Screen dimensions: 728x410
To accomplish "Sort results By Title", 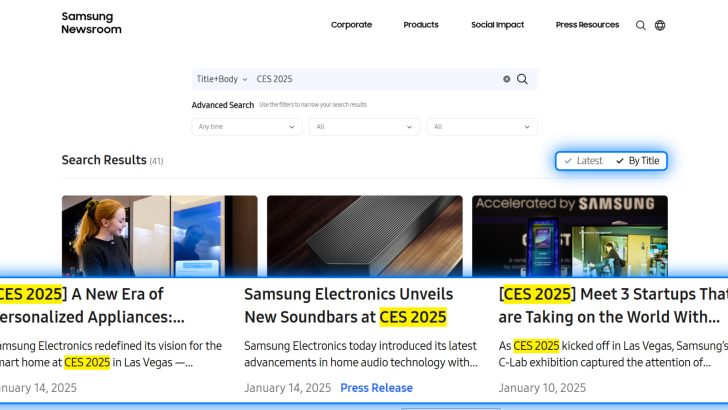I will point(637,161).
